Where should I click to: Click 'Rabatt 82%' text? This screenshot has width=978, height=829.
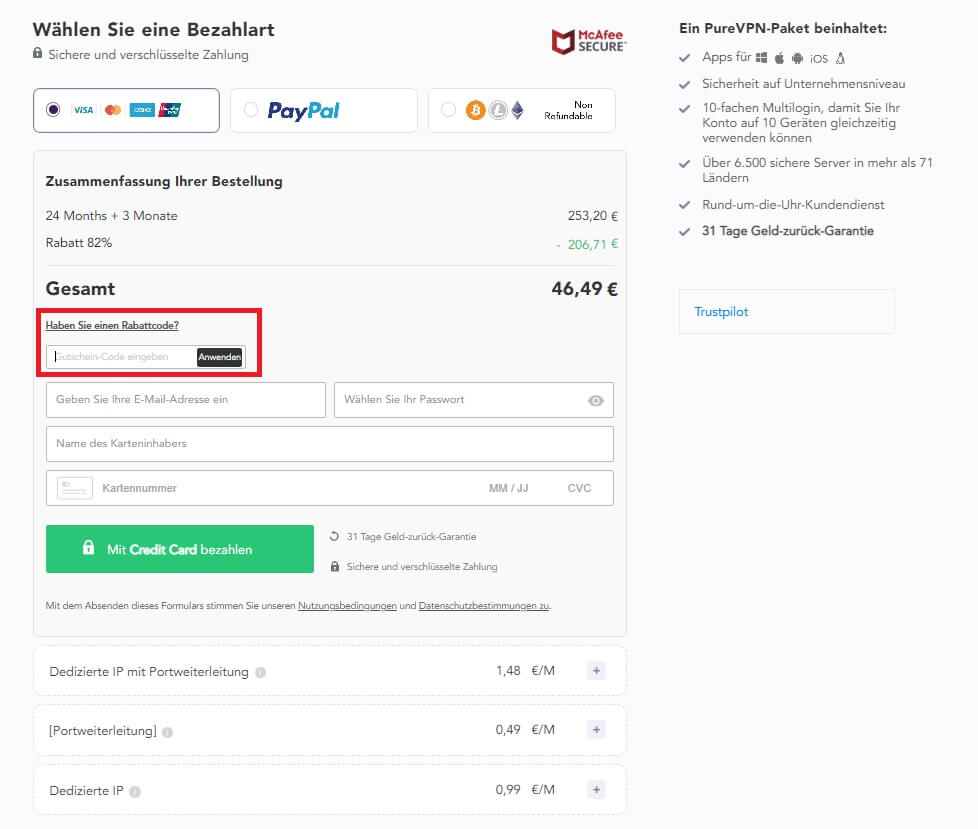point(79,243)
